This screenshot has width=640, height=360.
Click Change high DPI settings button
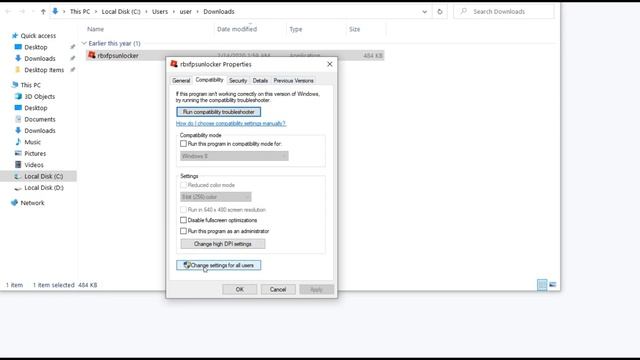coord(222,244)
